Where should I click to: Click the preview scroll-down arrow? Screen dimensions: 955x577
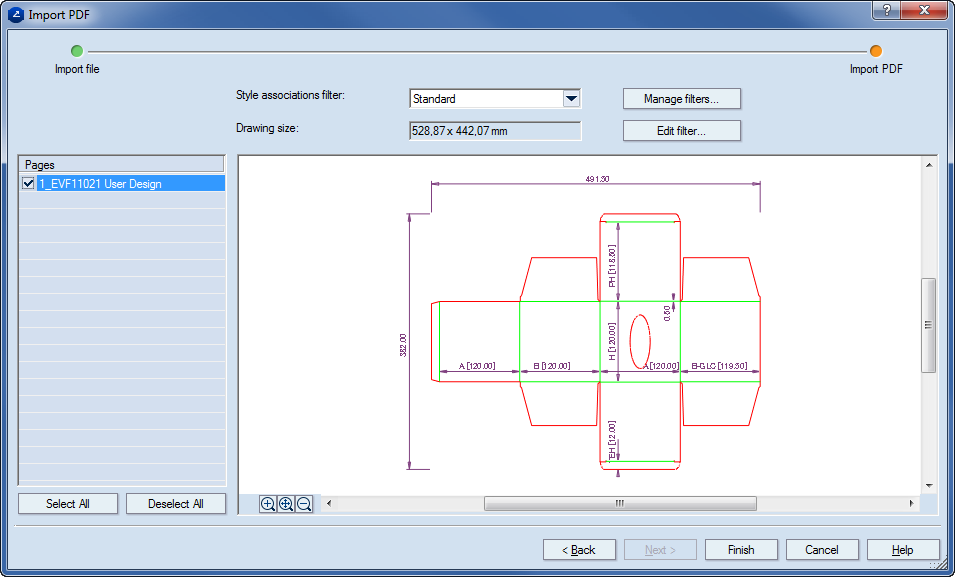[929, 486]
